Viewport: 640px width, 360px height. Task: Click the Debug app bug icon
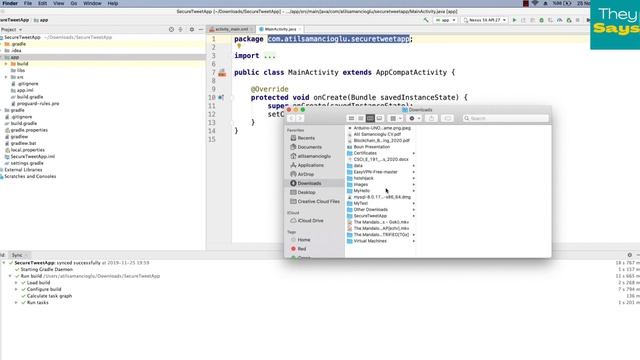[542, 20]
